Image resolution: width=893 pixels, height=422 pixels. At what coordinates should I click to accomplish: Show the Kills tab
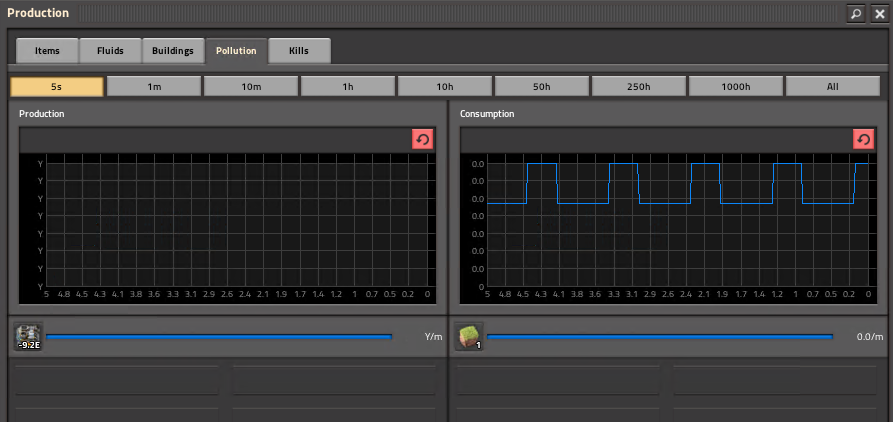[x=299, y=50]
